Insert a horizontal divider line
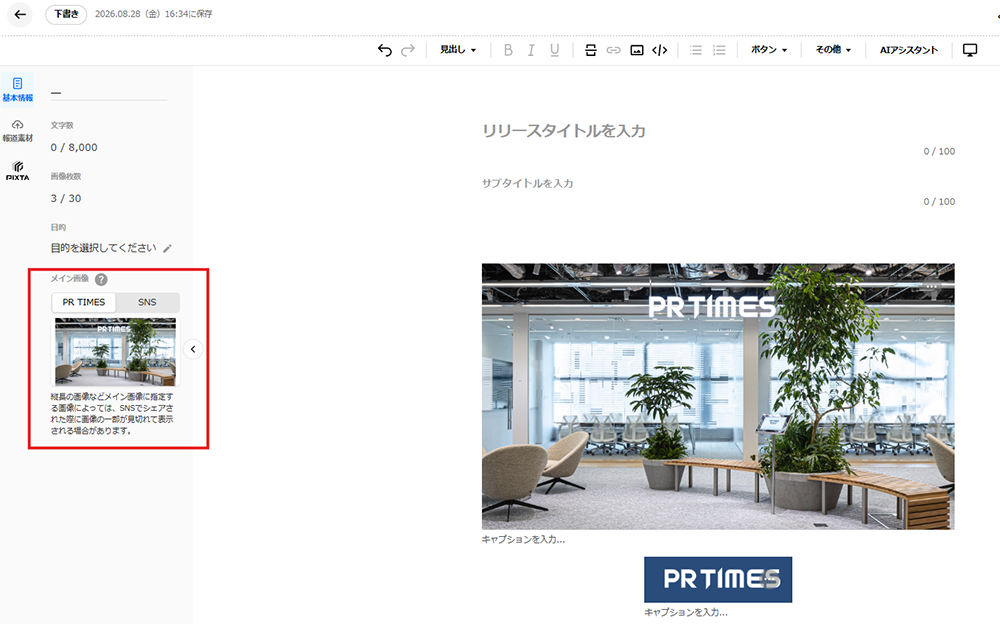 [x=591, y=50]
